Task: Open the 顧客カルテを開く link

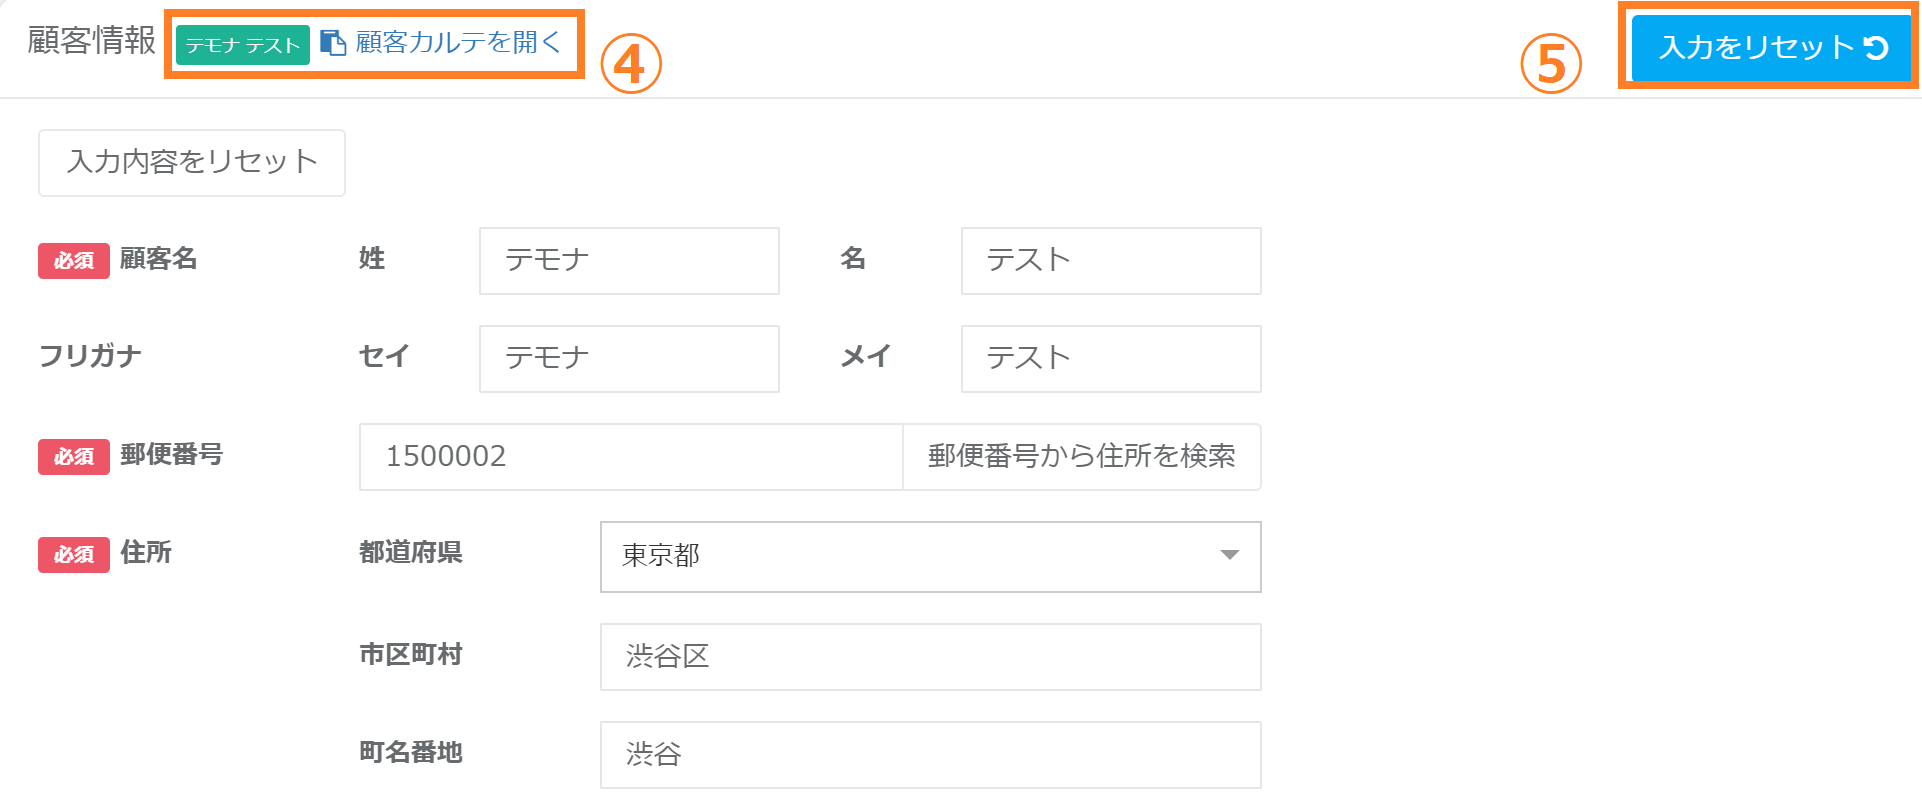Action: [x=458, y=43]
